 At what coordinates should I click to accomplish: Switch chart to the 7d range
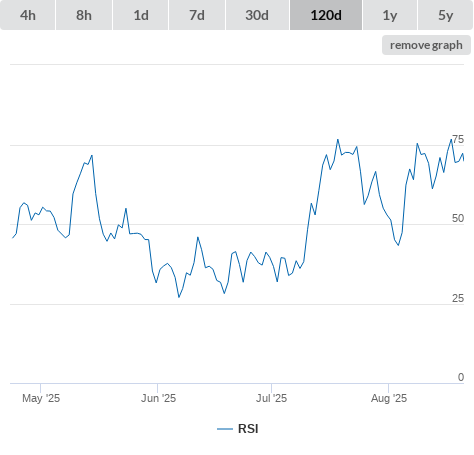coord(197,15)
